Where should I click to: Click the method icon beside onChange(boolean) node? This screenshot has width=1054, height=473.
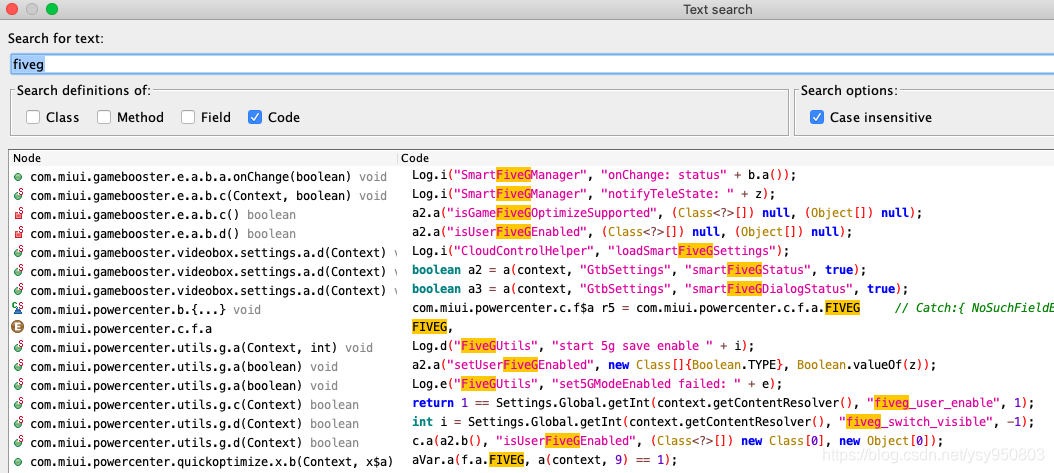point(18,177)
